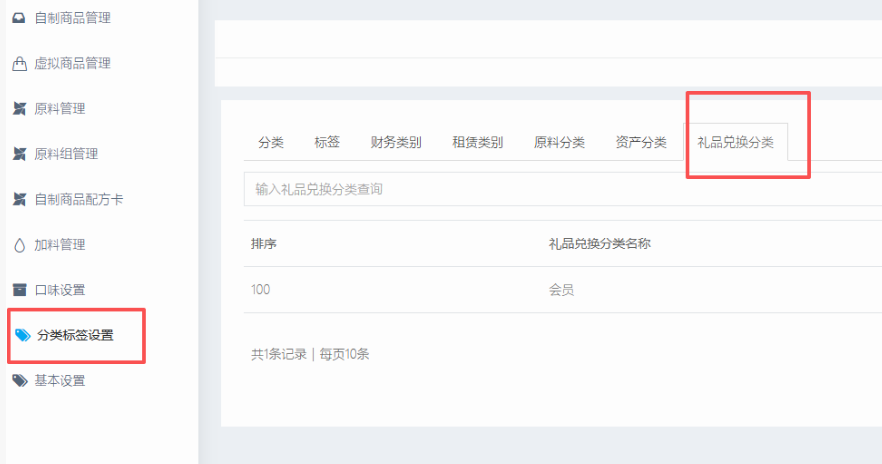Open the 财务类别 tab
Viewport: 882px width, 464px height.
[396, 142]
